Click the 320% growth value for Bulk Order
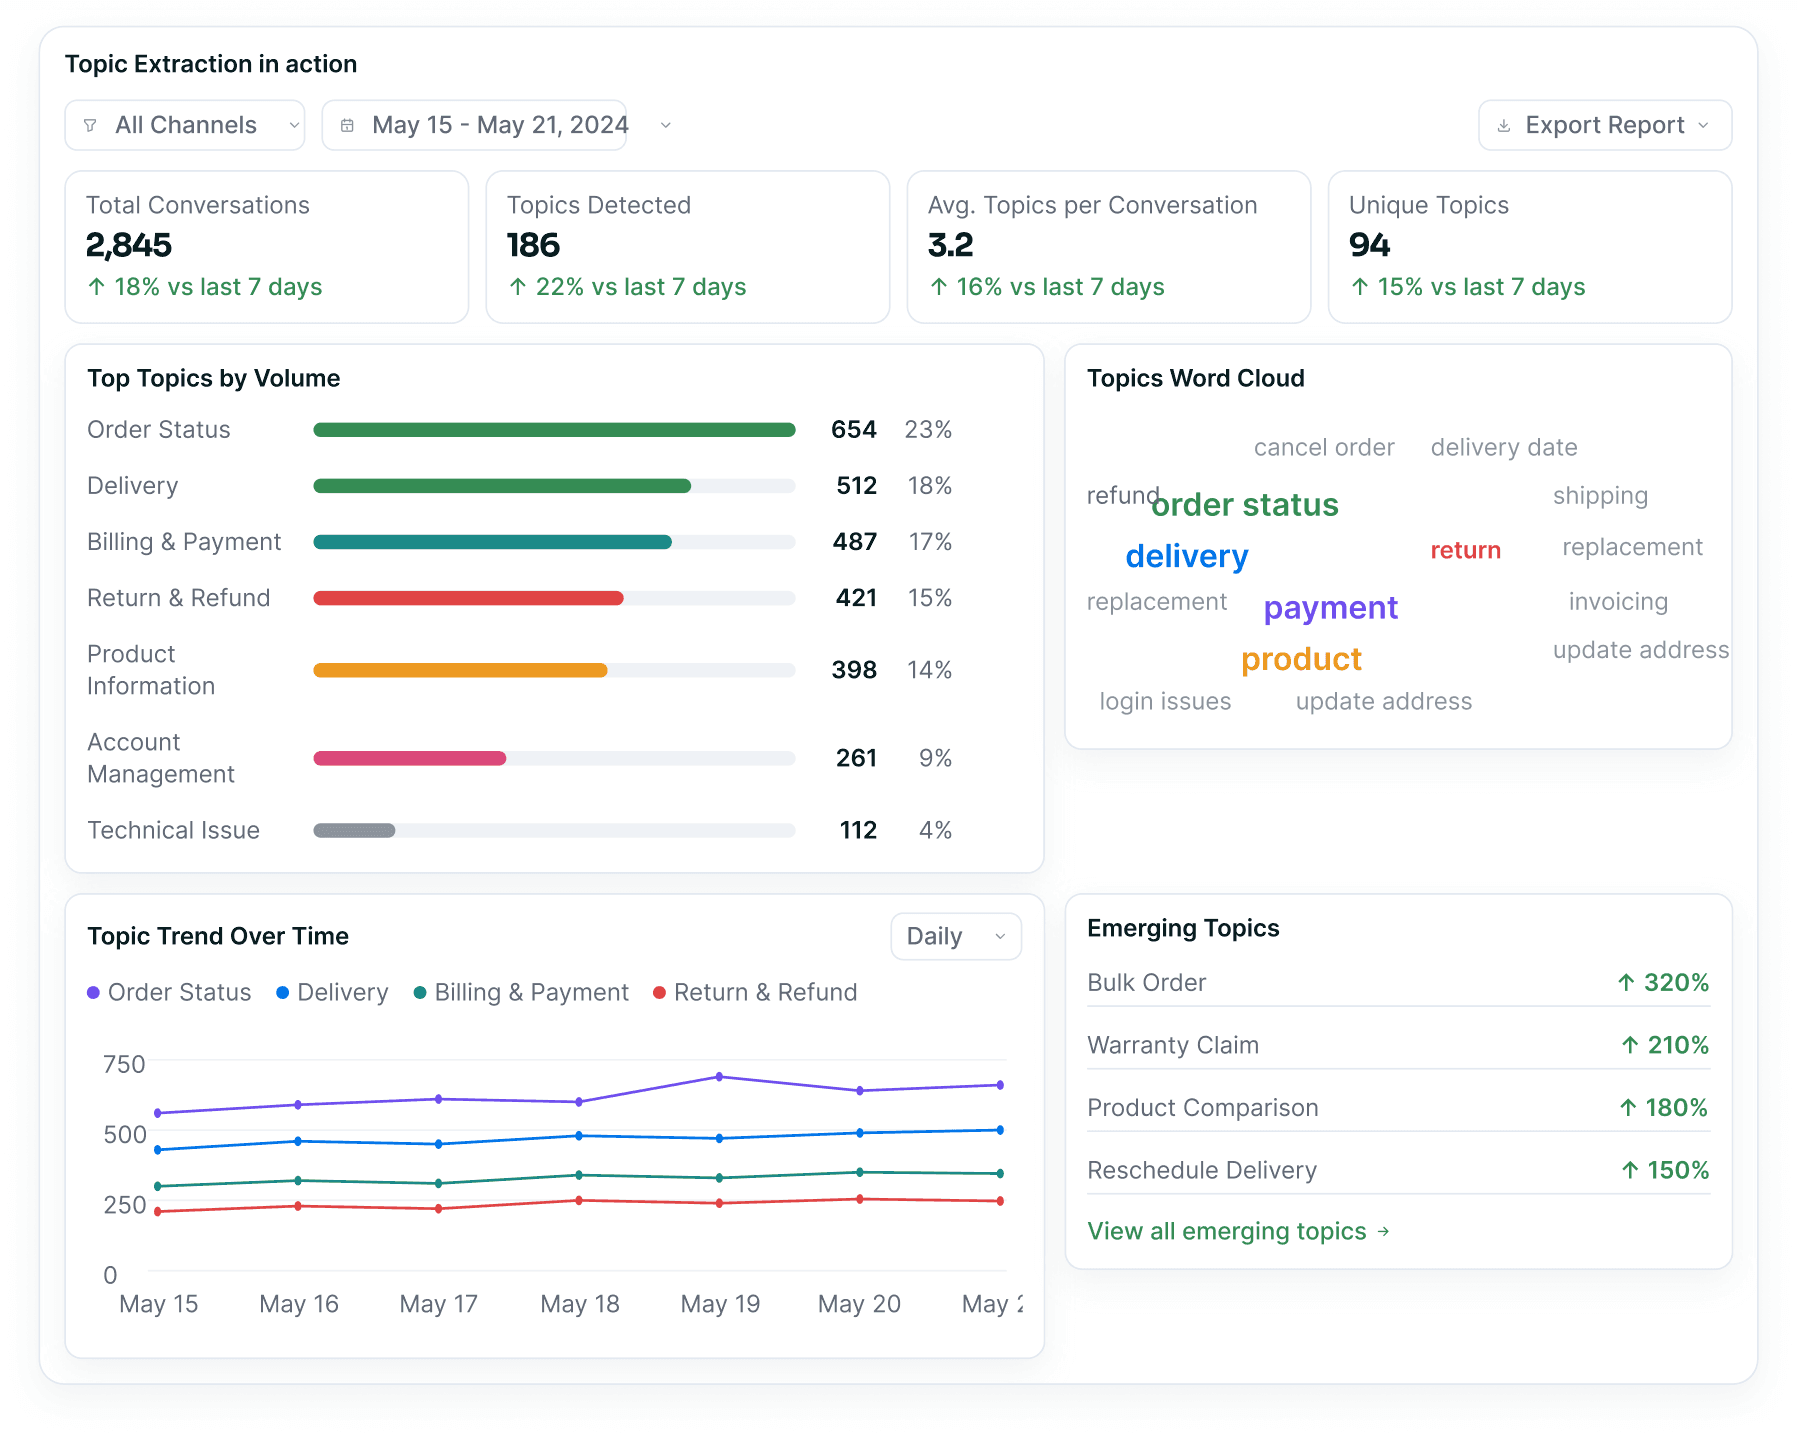 (x=1676, y=982)
